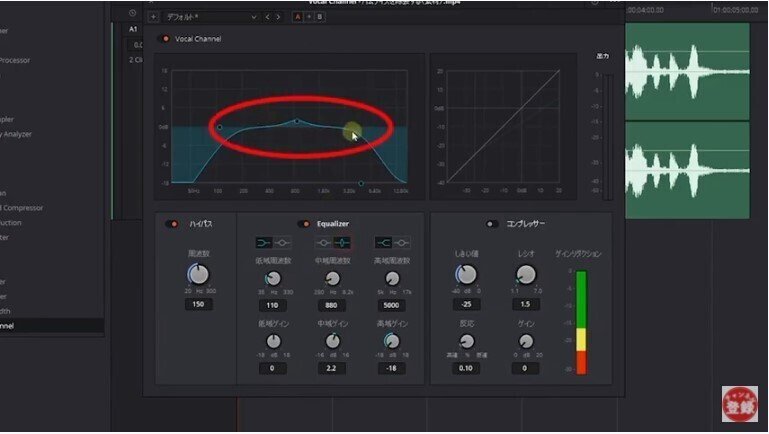The width and height of the screenshot is (769, 434).
Task: Click the high band gain knob
Action: pyautogui.click(x=392, y=341)
